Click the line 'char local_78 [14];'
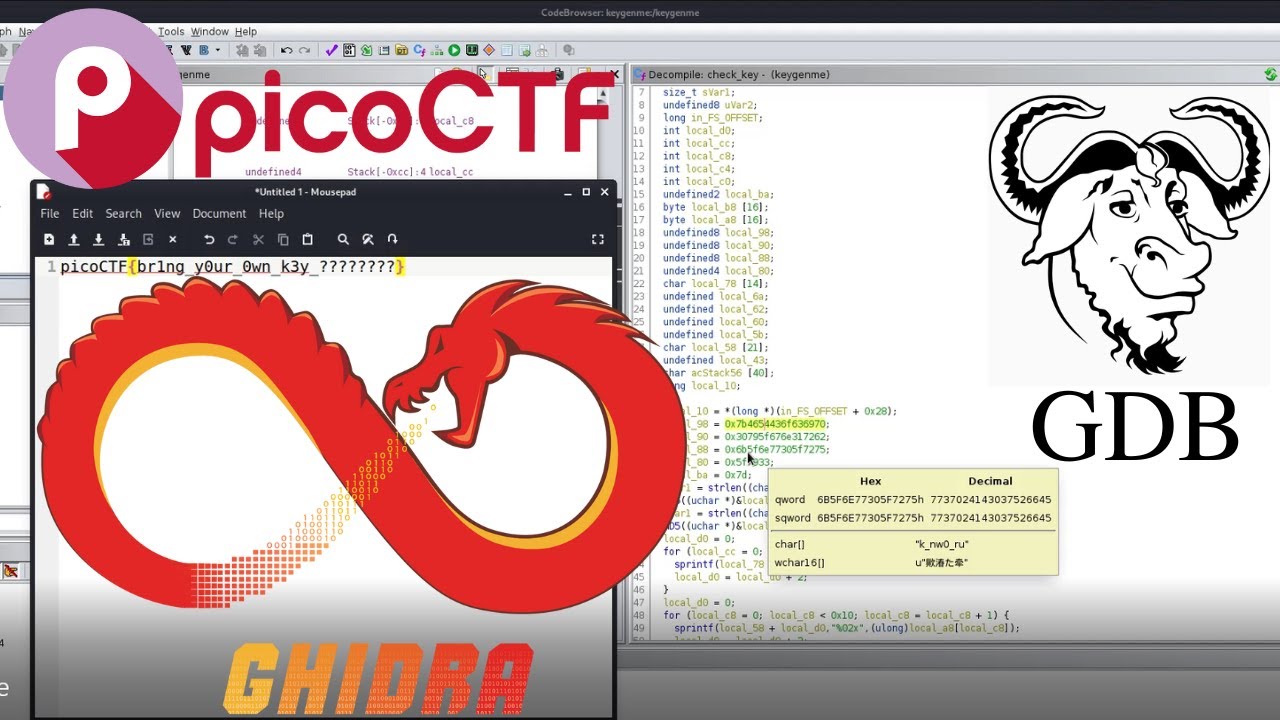 [714, 284]
